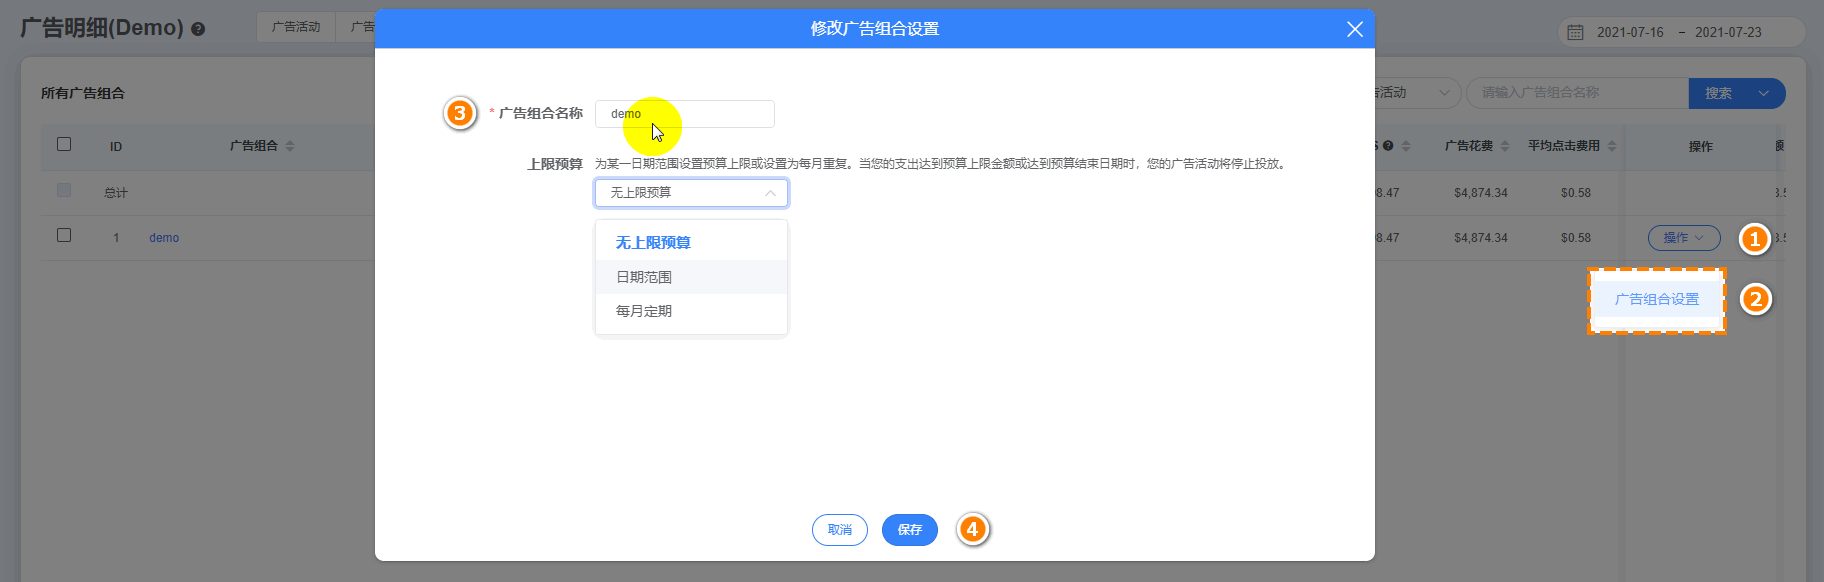Select 日期范围 from the budget options
This screenshot has width=1824, height=582.
pos(644,277)
